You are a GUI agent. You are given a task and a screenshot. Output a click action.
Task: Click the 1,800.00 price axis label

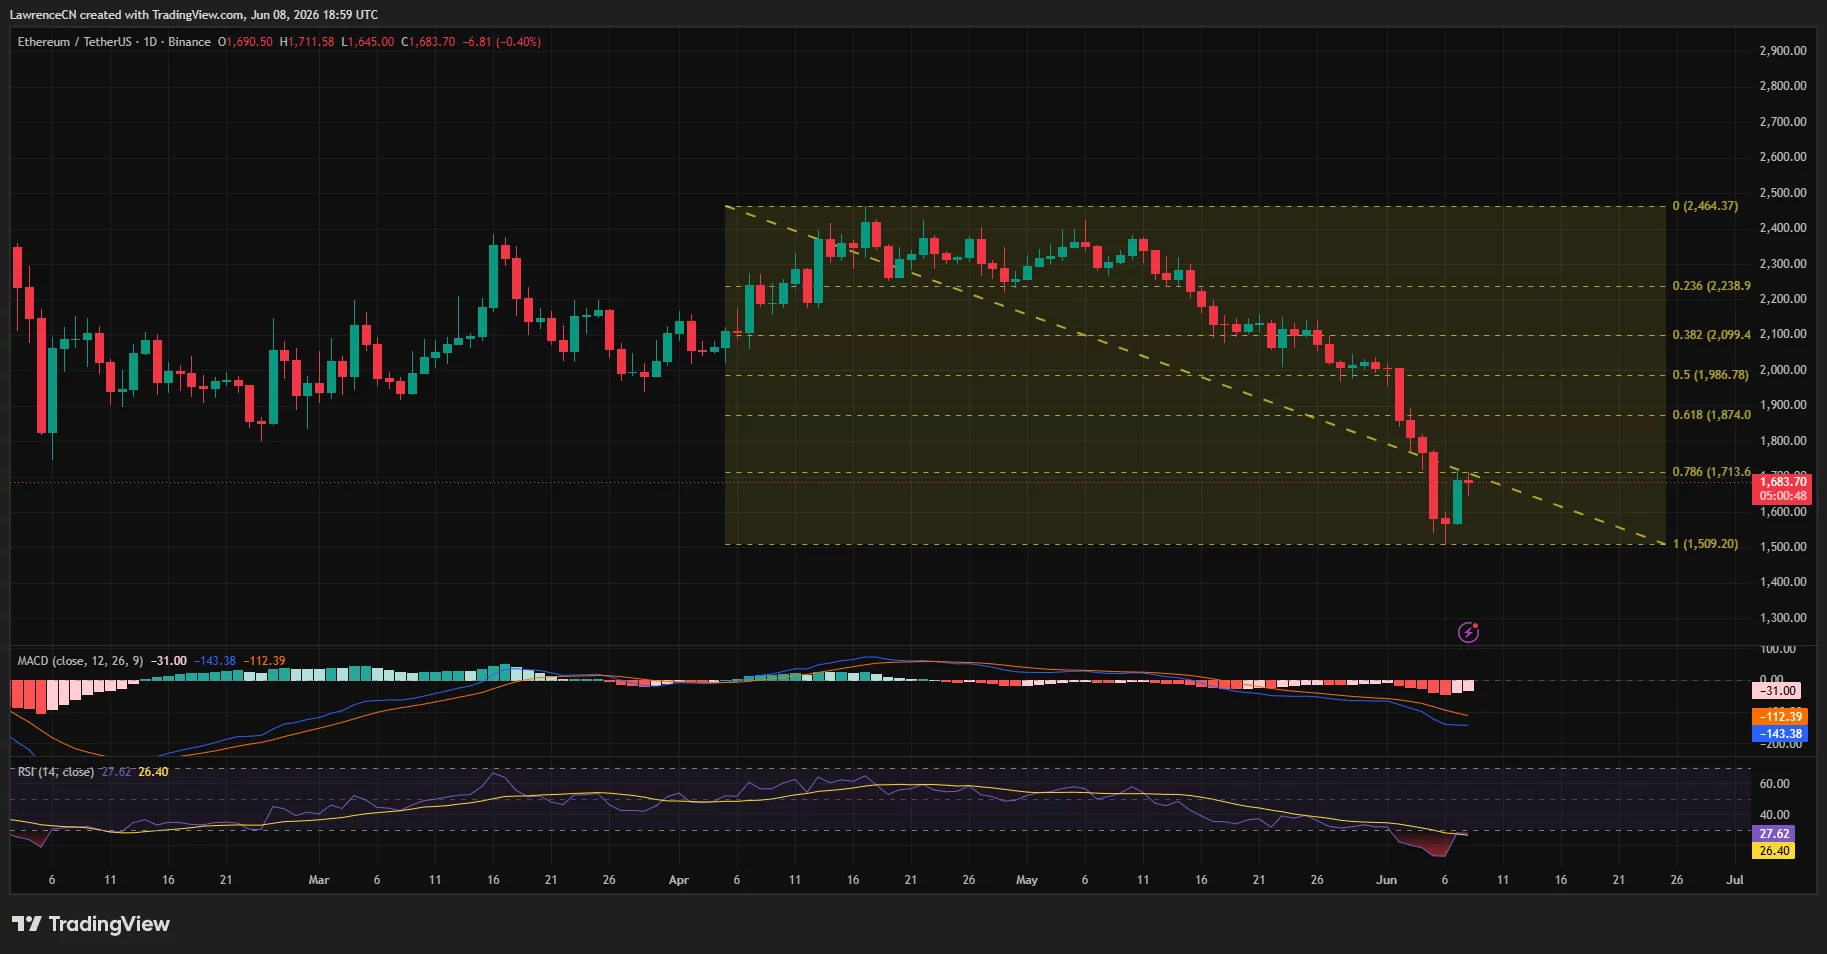click(x=1783, y=441)
